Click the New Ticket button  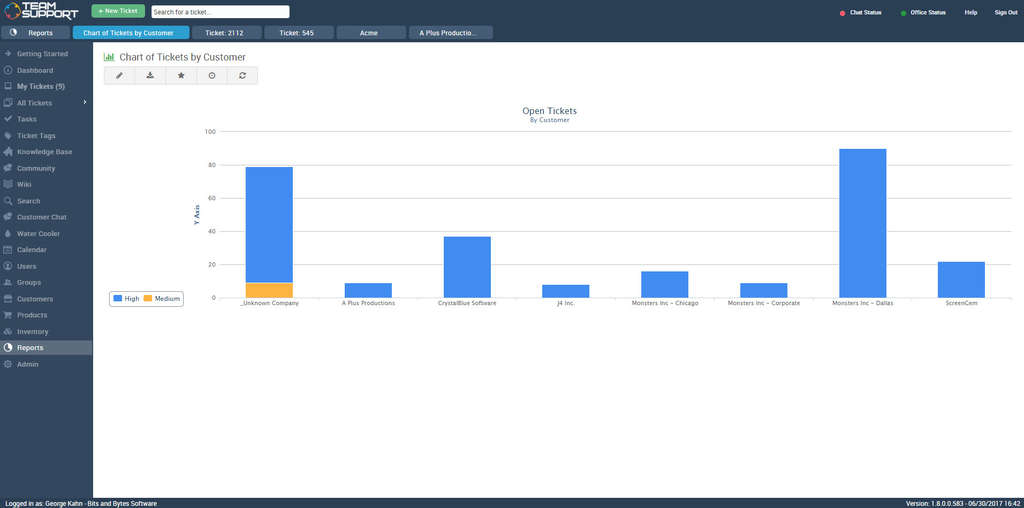pyautogui.click(x=118, y=11)
